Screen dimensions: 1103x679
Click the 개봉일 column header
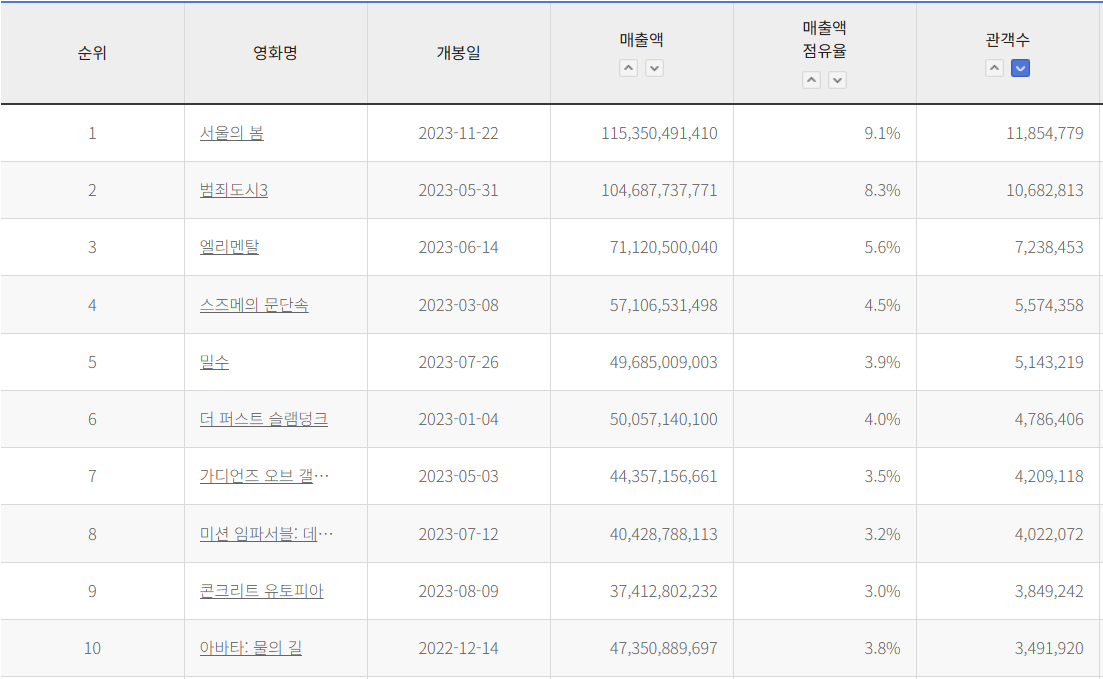click(458, 53)
